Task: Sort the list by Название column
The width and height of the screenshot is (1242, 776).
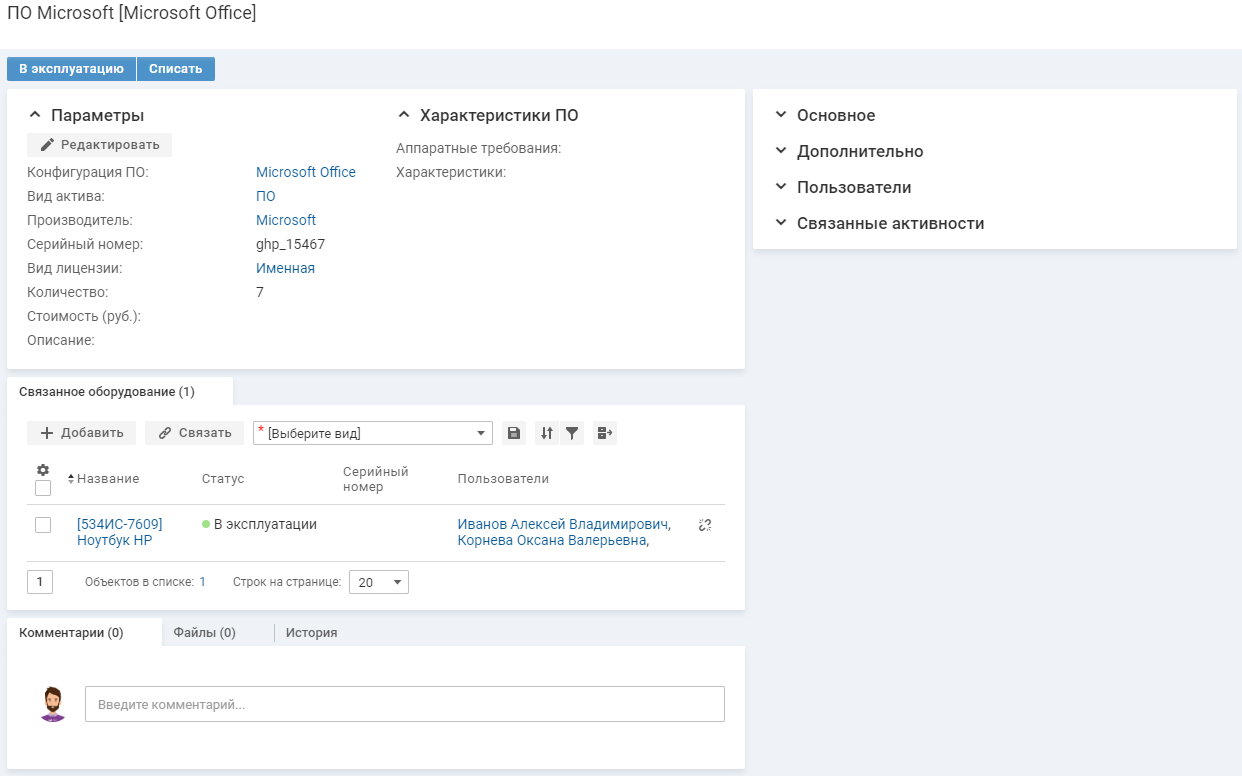Action: pos(107,479)
